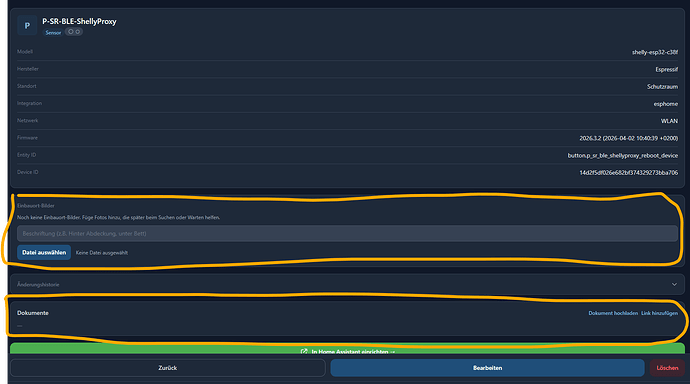Click the Änderungshistorie section label
Viewport: 690px width, 384px height.
click(38, 285)
